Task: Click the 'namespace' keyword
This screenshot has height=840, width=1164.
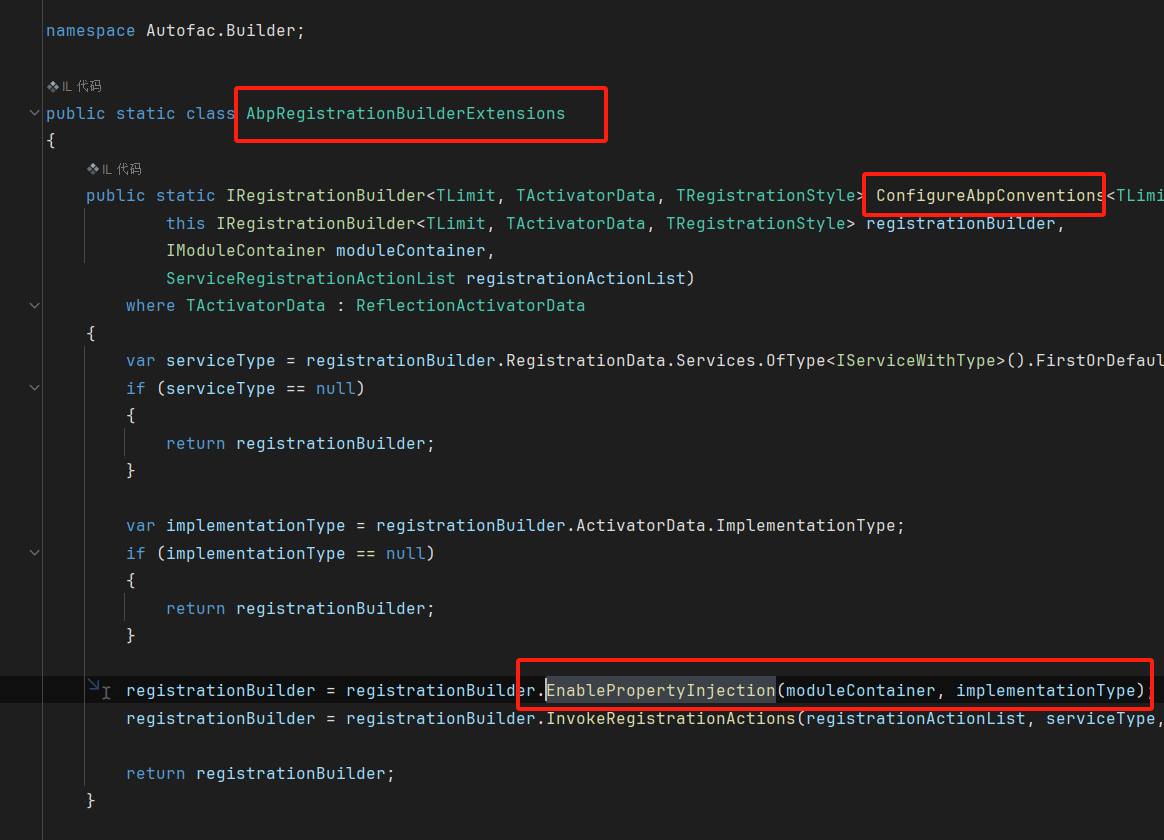Action: (x=91, y=30)
